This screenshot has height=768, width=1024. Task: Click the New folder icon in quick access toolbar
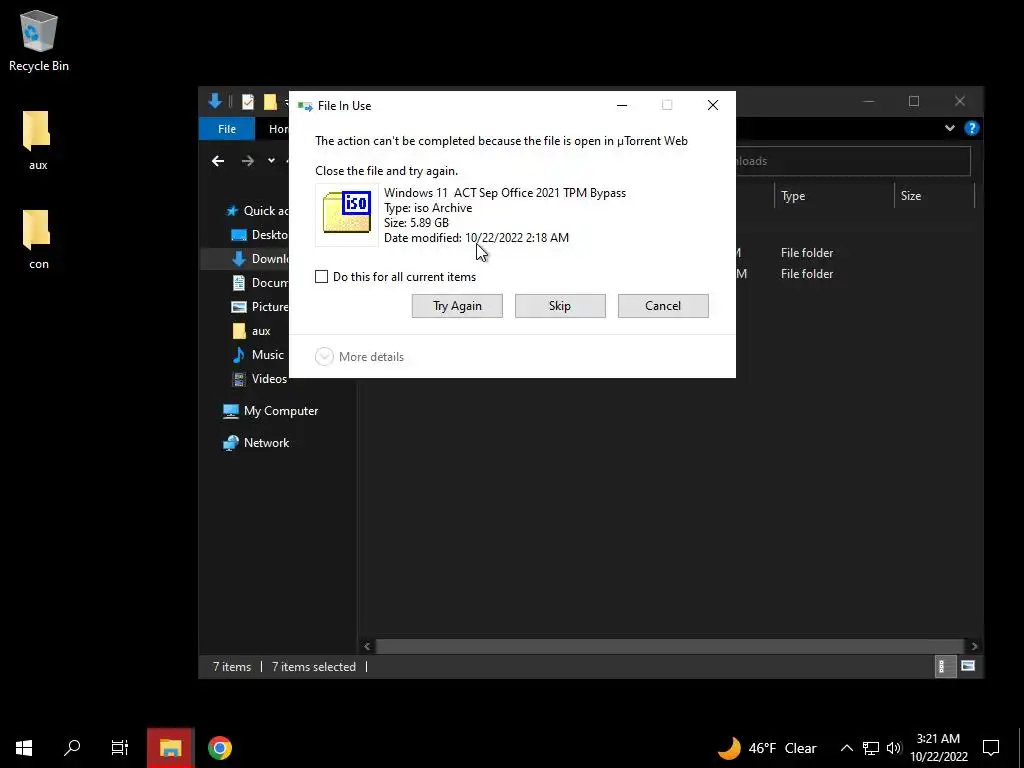click(270, 102)
